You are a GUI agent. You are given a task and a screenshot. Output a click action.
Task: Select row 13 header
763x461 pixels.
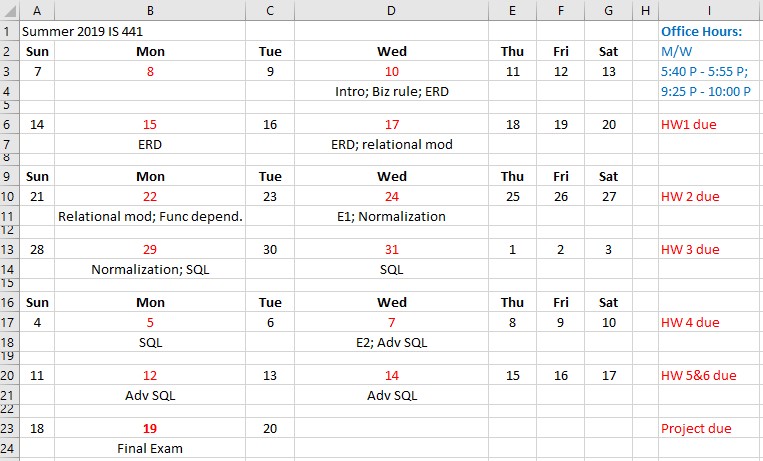(x=9, y=249)
